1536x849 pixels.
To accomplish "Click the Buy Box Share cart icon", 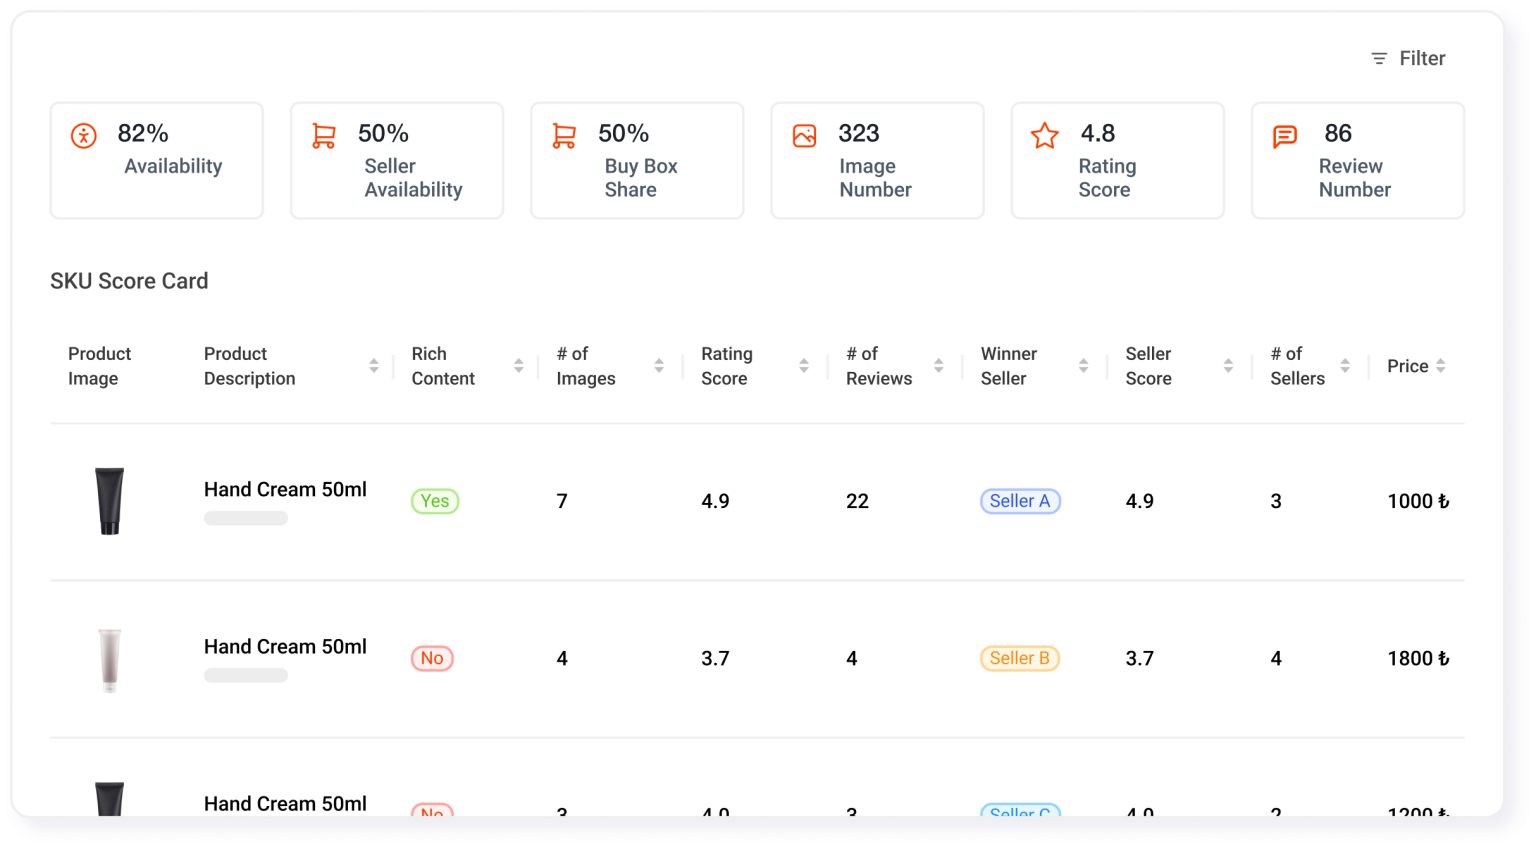I will point(564,135).
